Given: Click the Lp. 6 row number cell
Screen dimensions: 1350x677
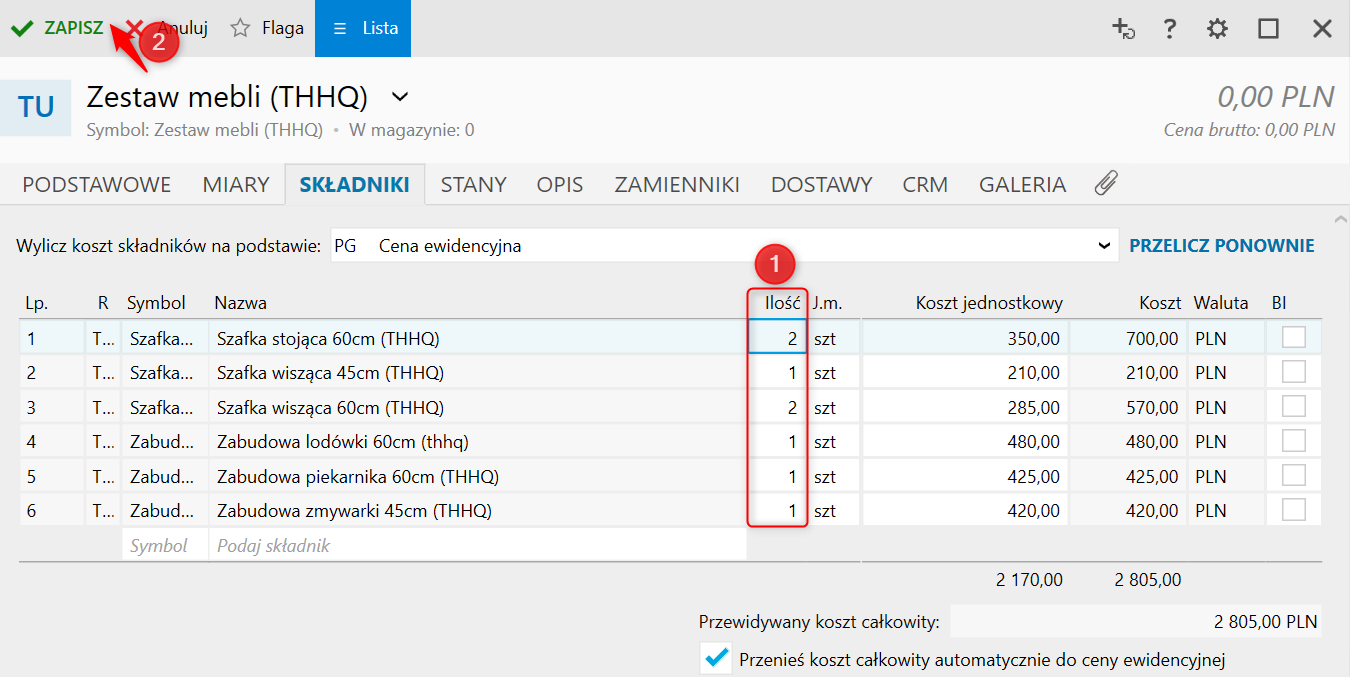Looking at the screenshot, I should [52, 511].
